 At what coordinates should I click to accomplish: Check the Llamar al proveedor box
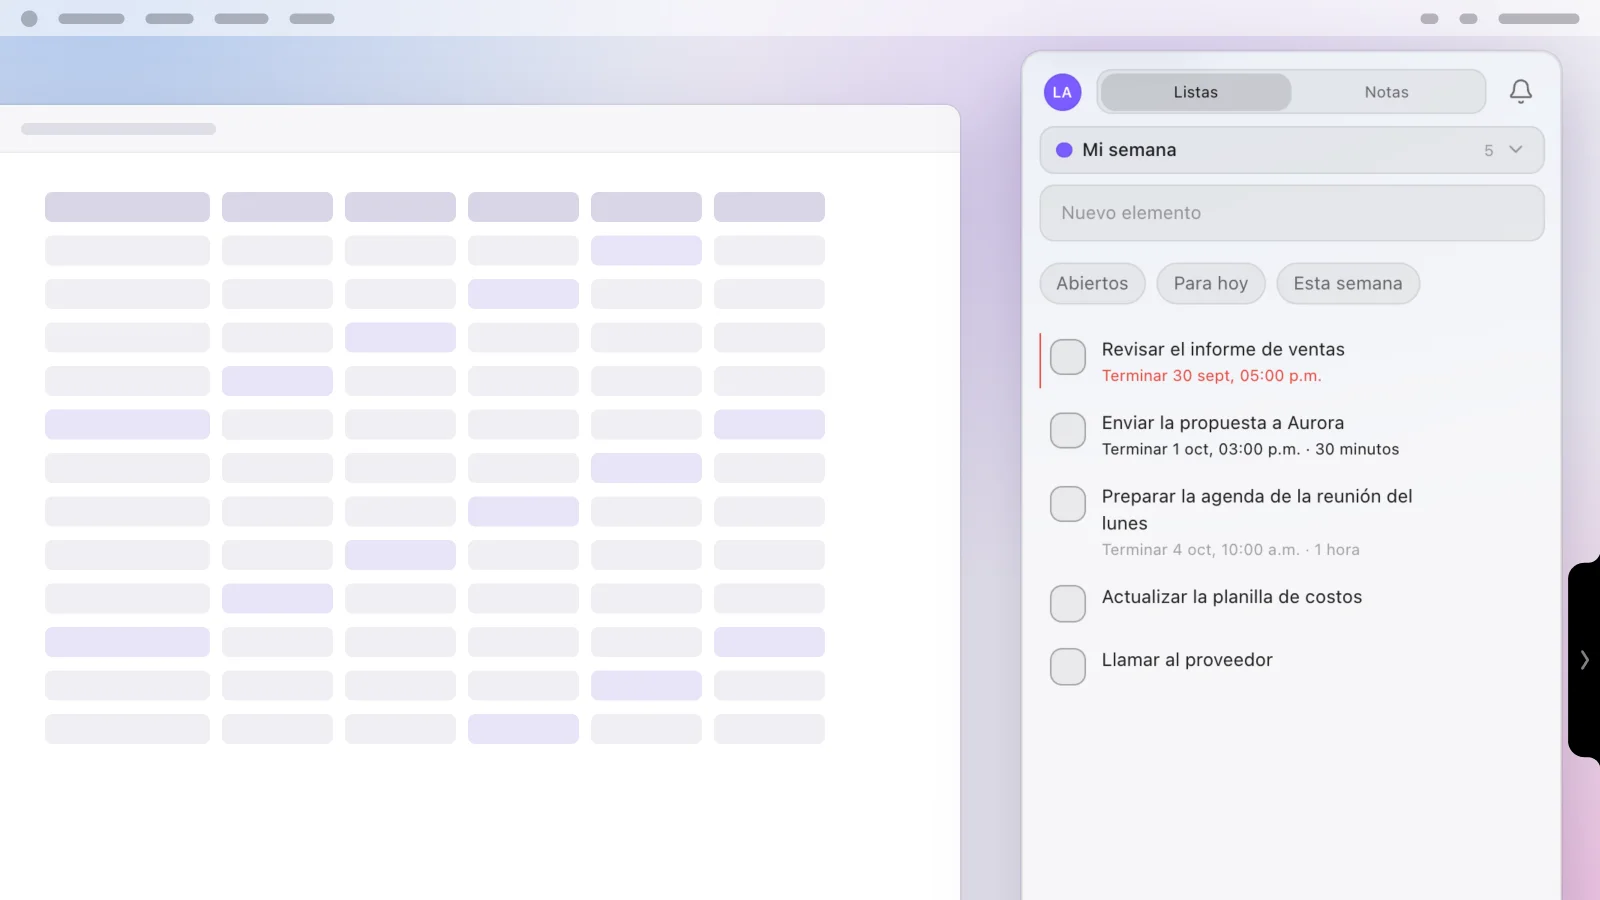(x=1068, y=667)
